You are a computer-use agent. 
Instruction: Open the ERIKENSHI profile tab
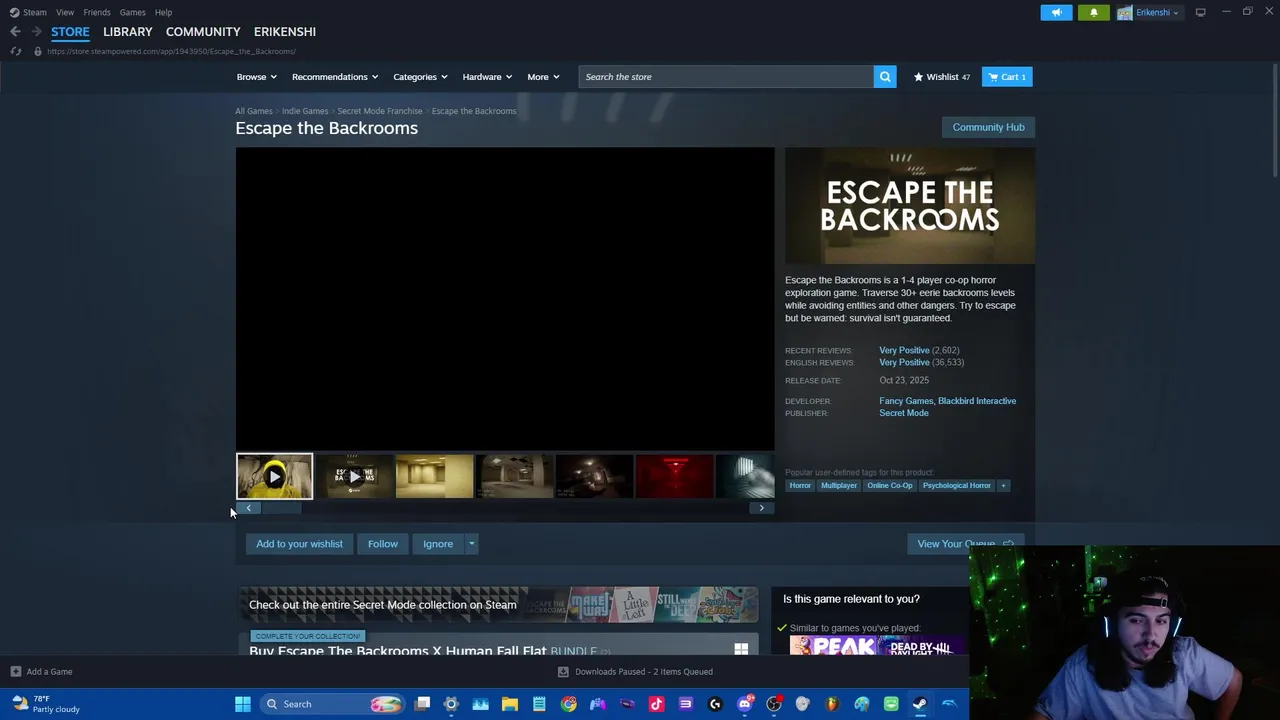click(x=285, y=32)
